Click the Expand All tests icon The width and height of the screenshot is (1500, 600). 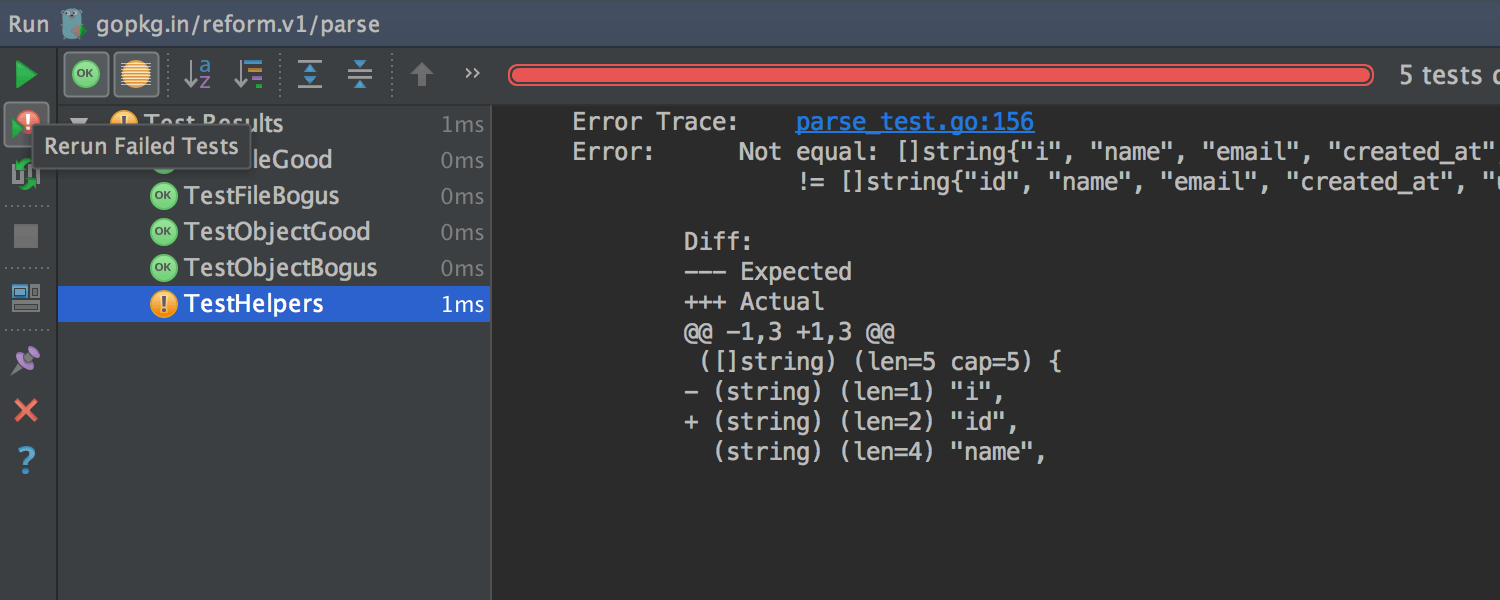[x=310, y=74]
